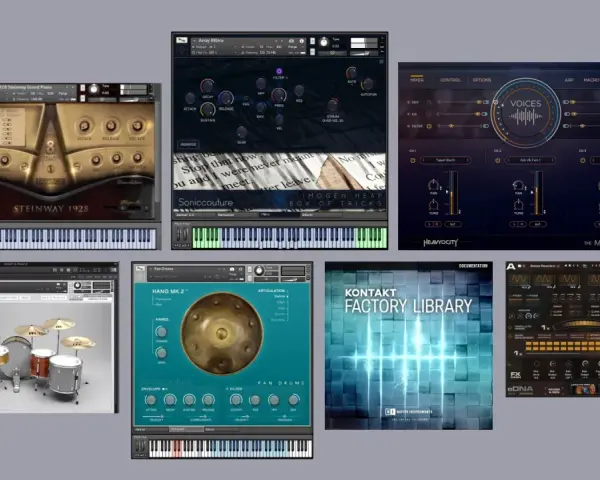This screenshot has width=600, height=480.
Task: Adjust the Heavyocity Filter row slider
Action: click(460, 126)
